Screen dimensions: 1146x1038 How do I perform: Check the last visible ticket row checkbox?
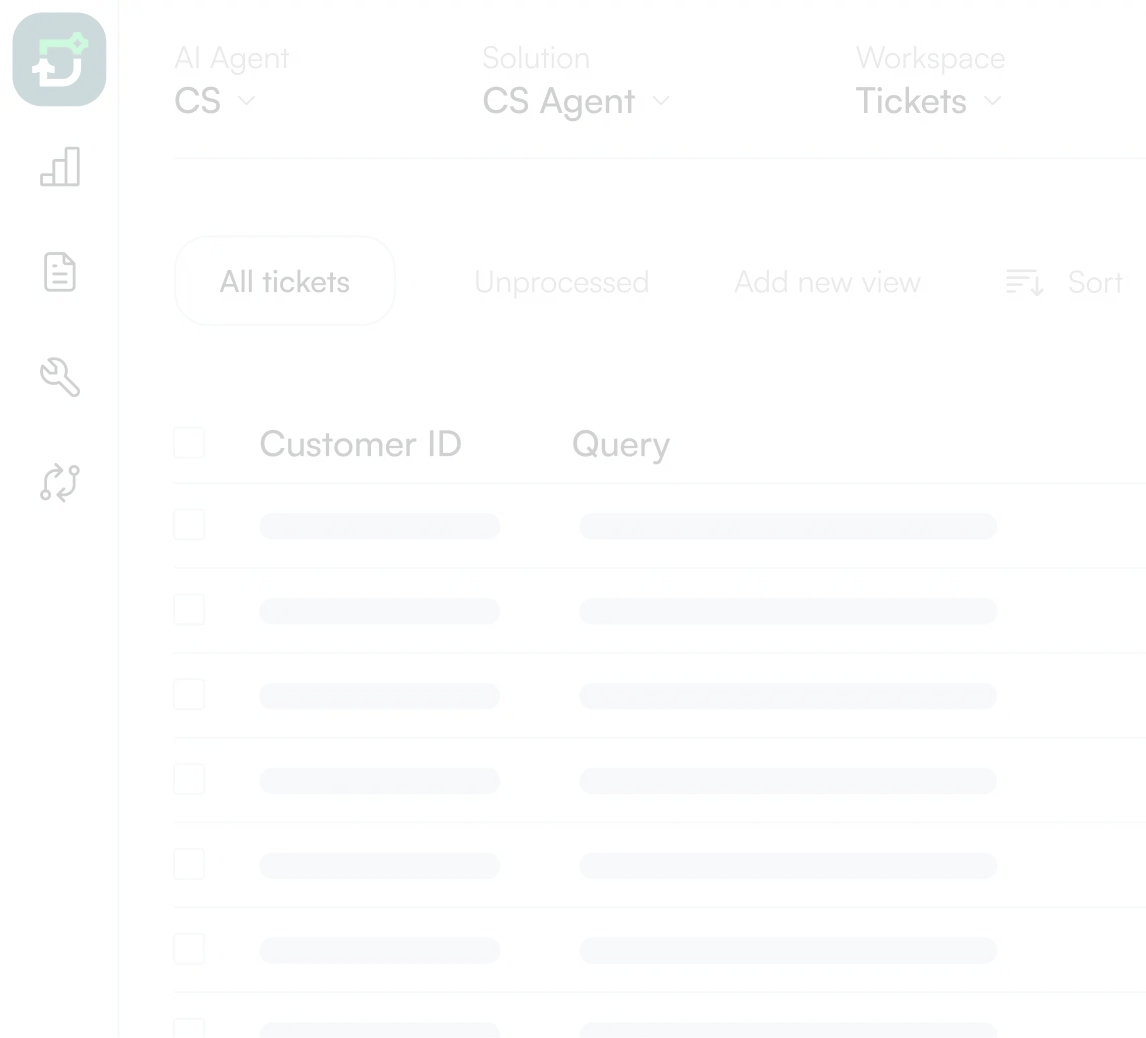click(189, 1028)
